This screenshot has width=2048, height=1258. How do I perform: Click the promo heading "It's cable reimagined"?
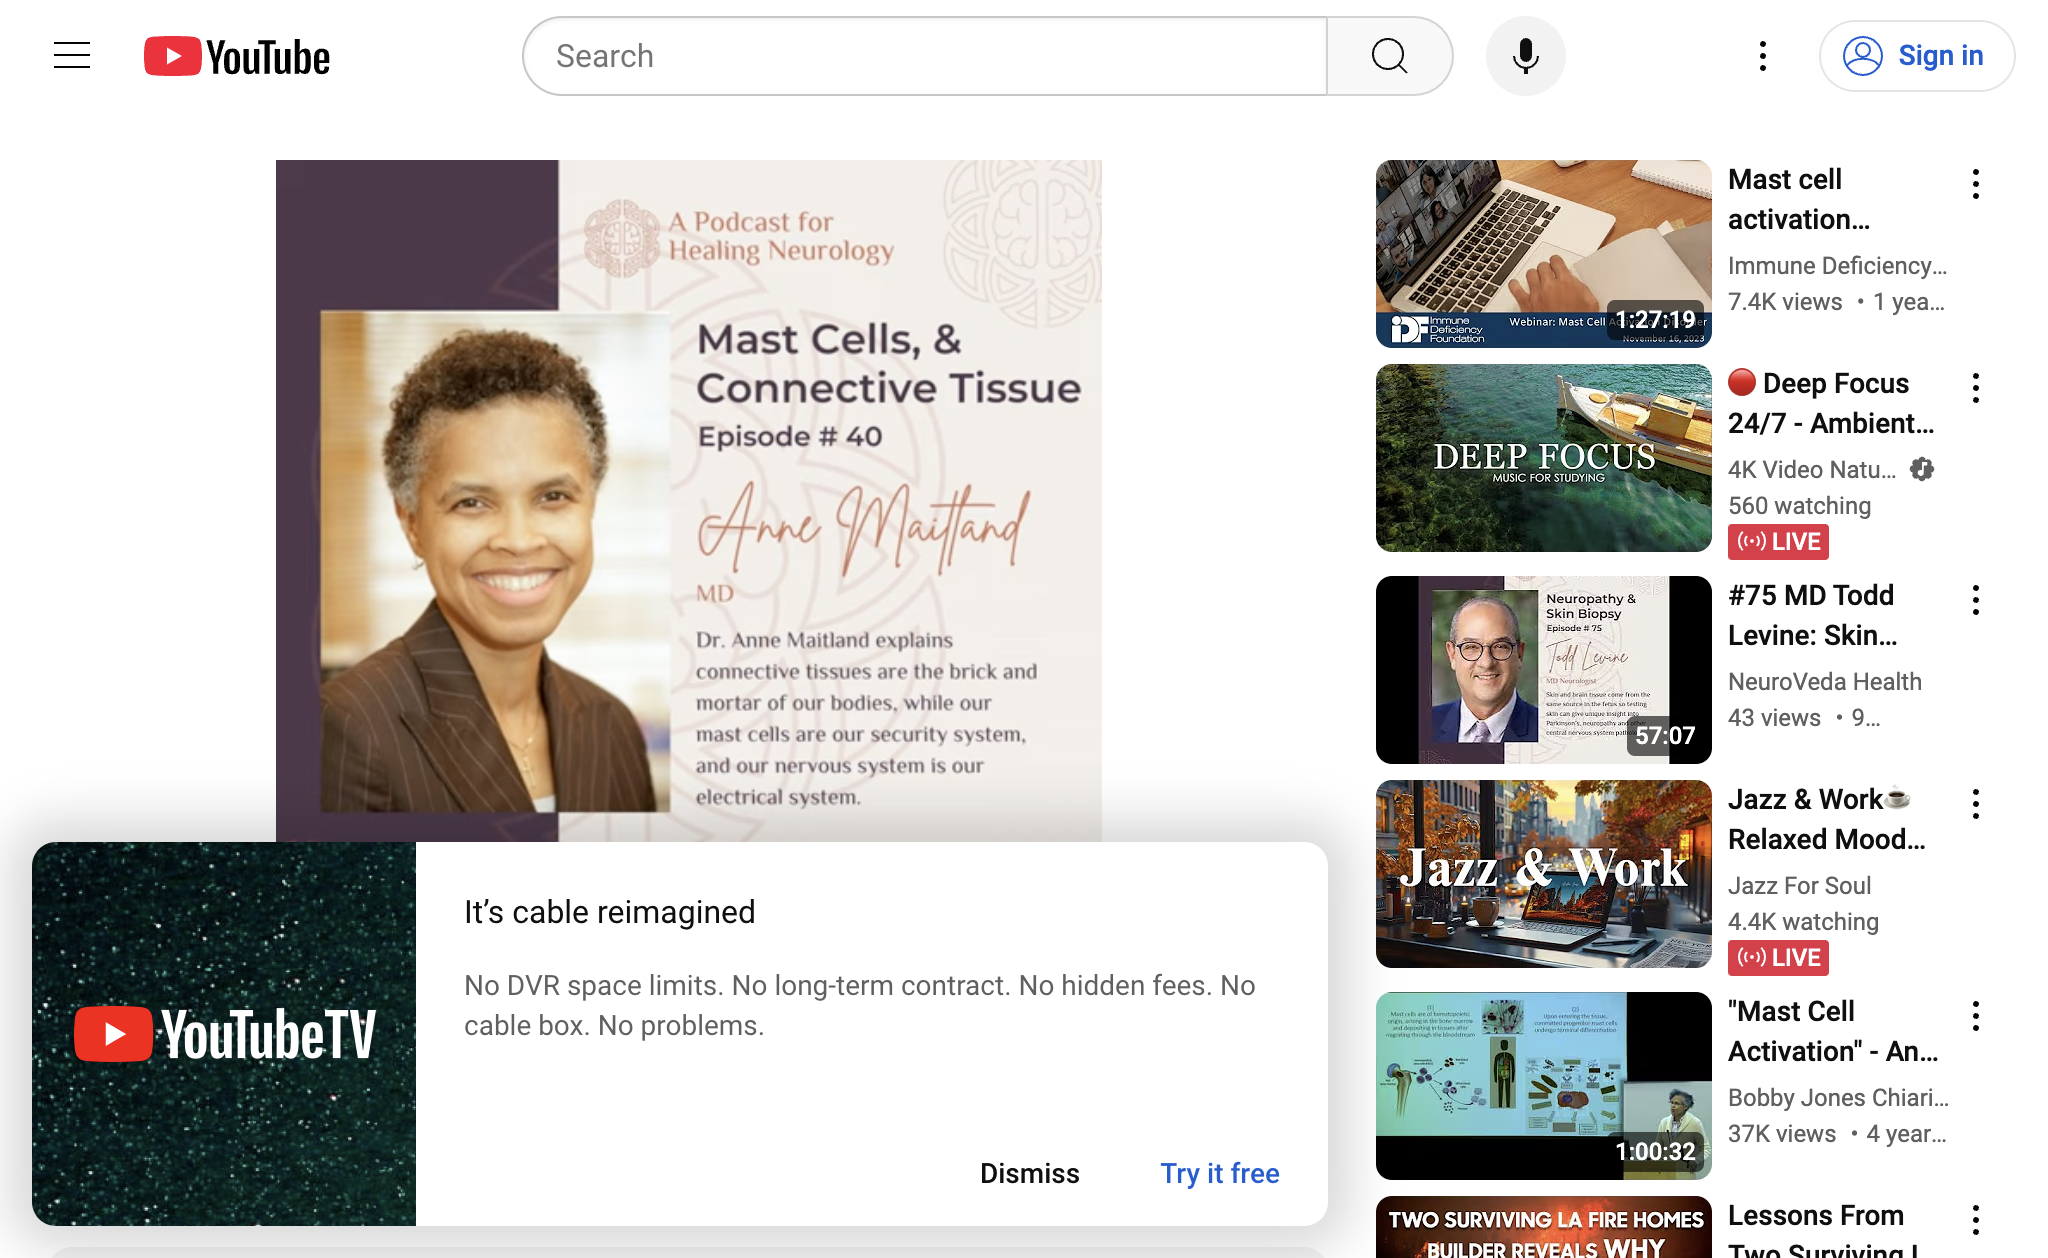click(610, 912)
